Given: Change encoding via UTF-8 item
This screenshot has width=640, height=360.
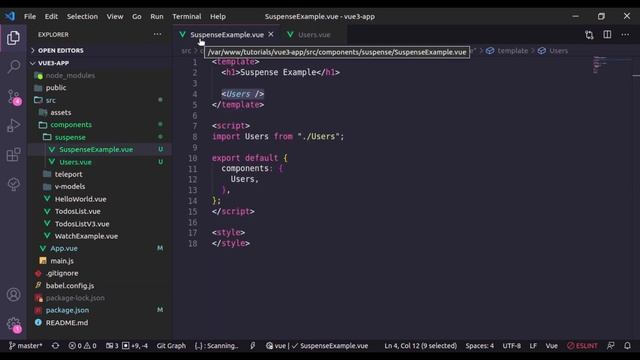Looking at the screenshot, I should [x=511, y=346].
